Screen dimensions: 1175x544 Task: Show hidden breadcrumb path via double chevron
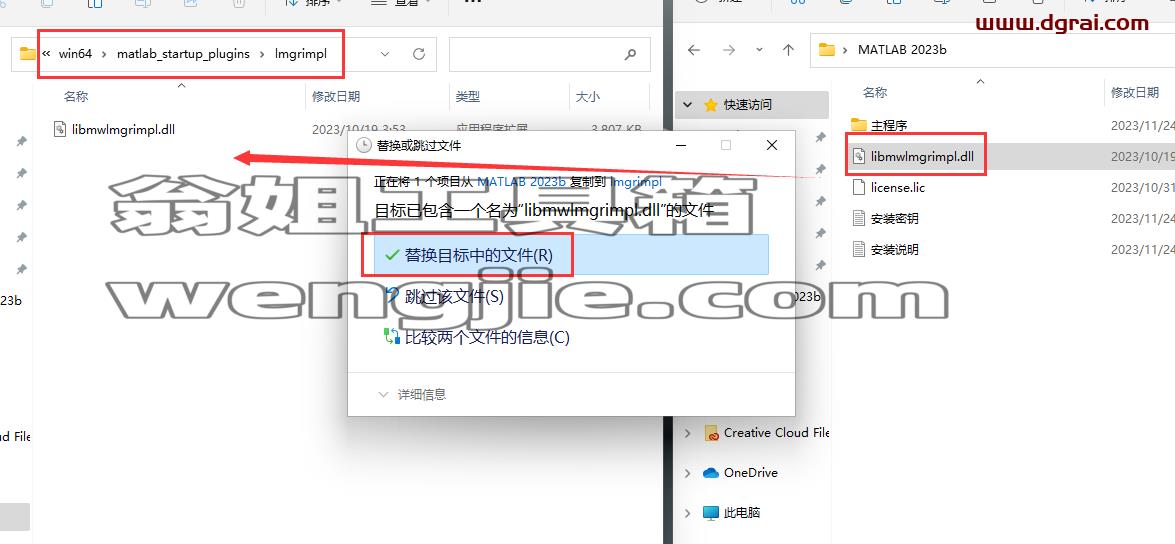46,54
